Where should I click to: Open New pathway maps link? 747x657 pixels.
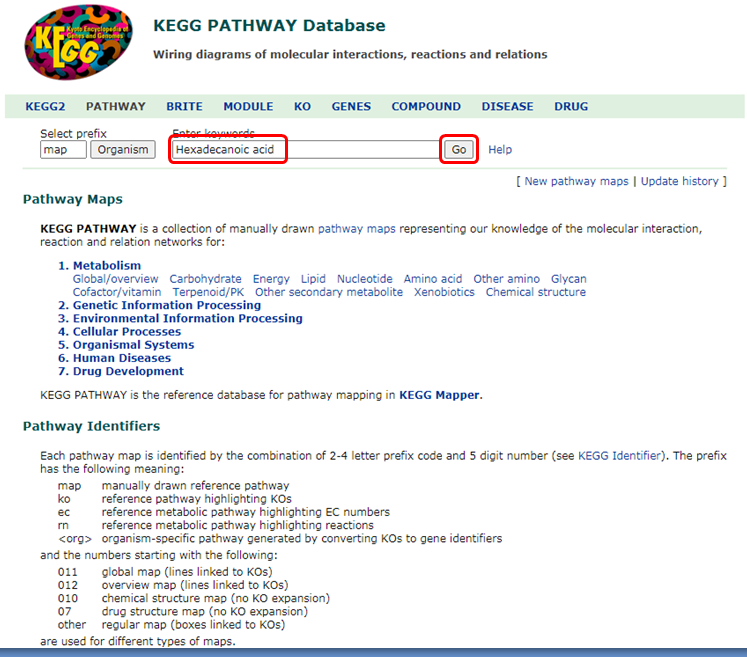(x=576, y=181)
